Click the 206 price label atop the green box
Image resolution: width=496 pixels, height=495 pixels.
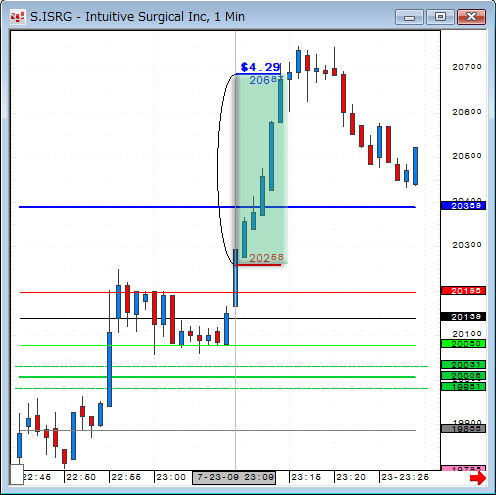266,80
